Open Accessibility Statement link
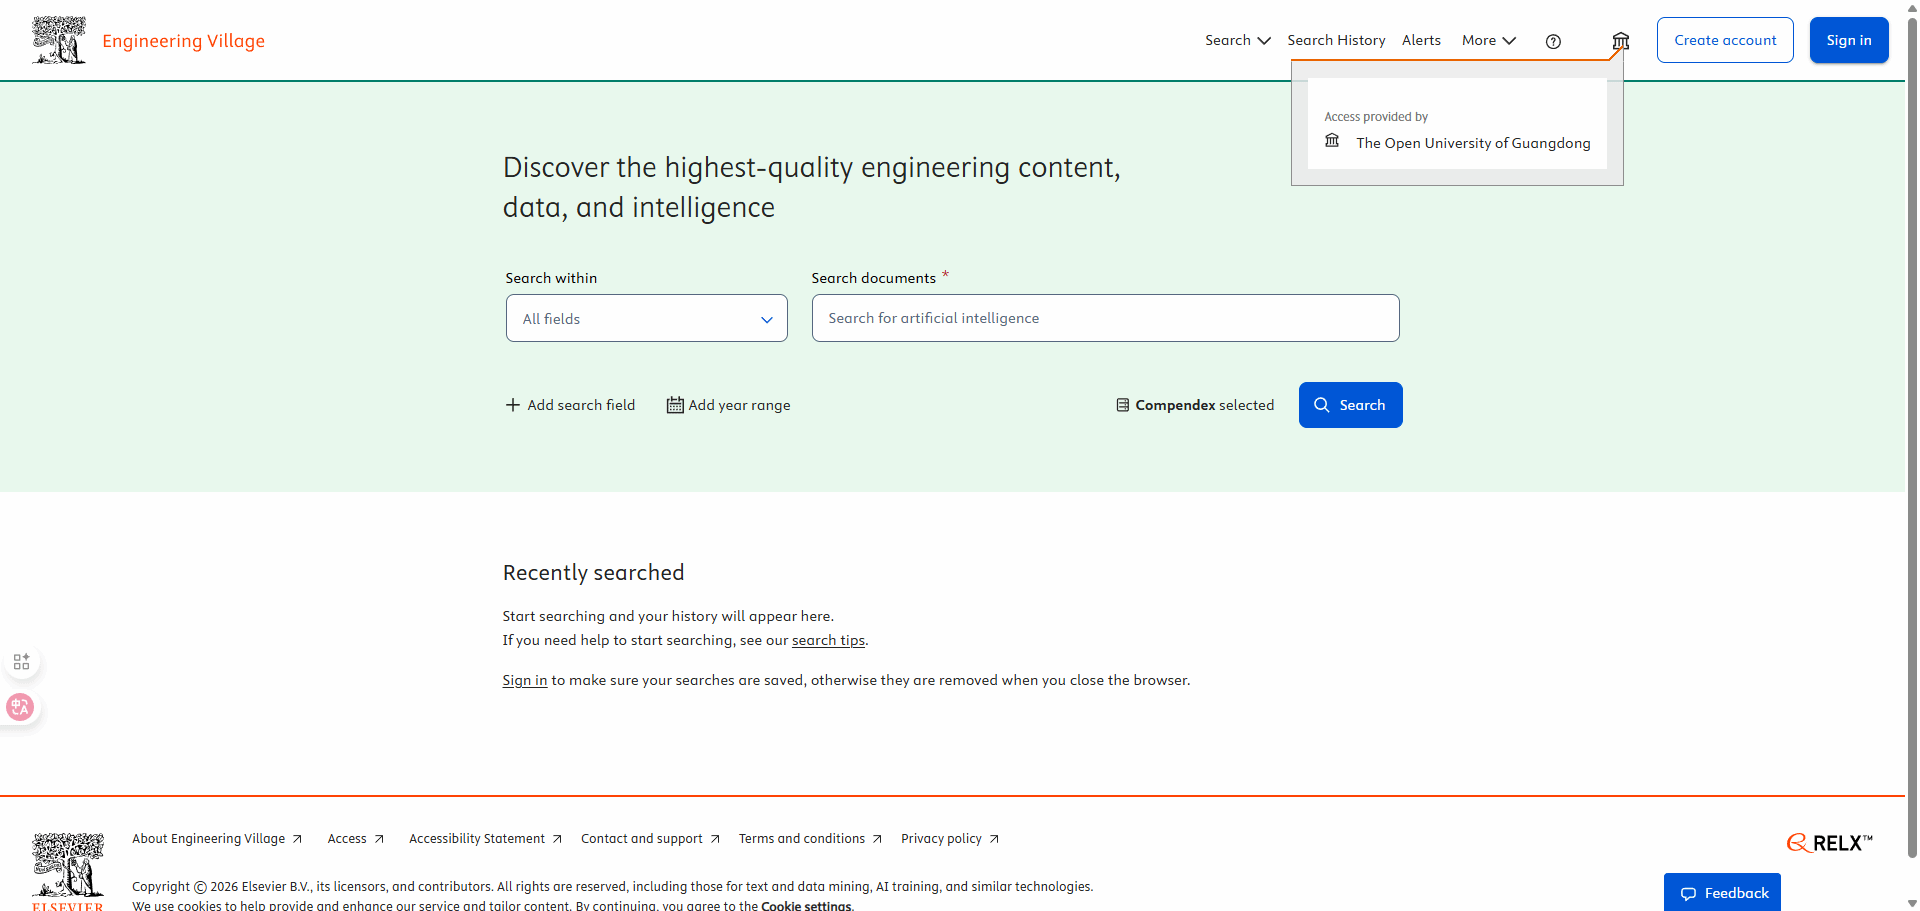1920x911 pixels. tap(485, 839)
